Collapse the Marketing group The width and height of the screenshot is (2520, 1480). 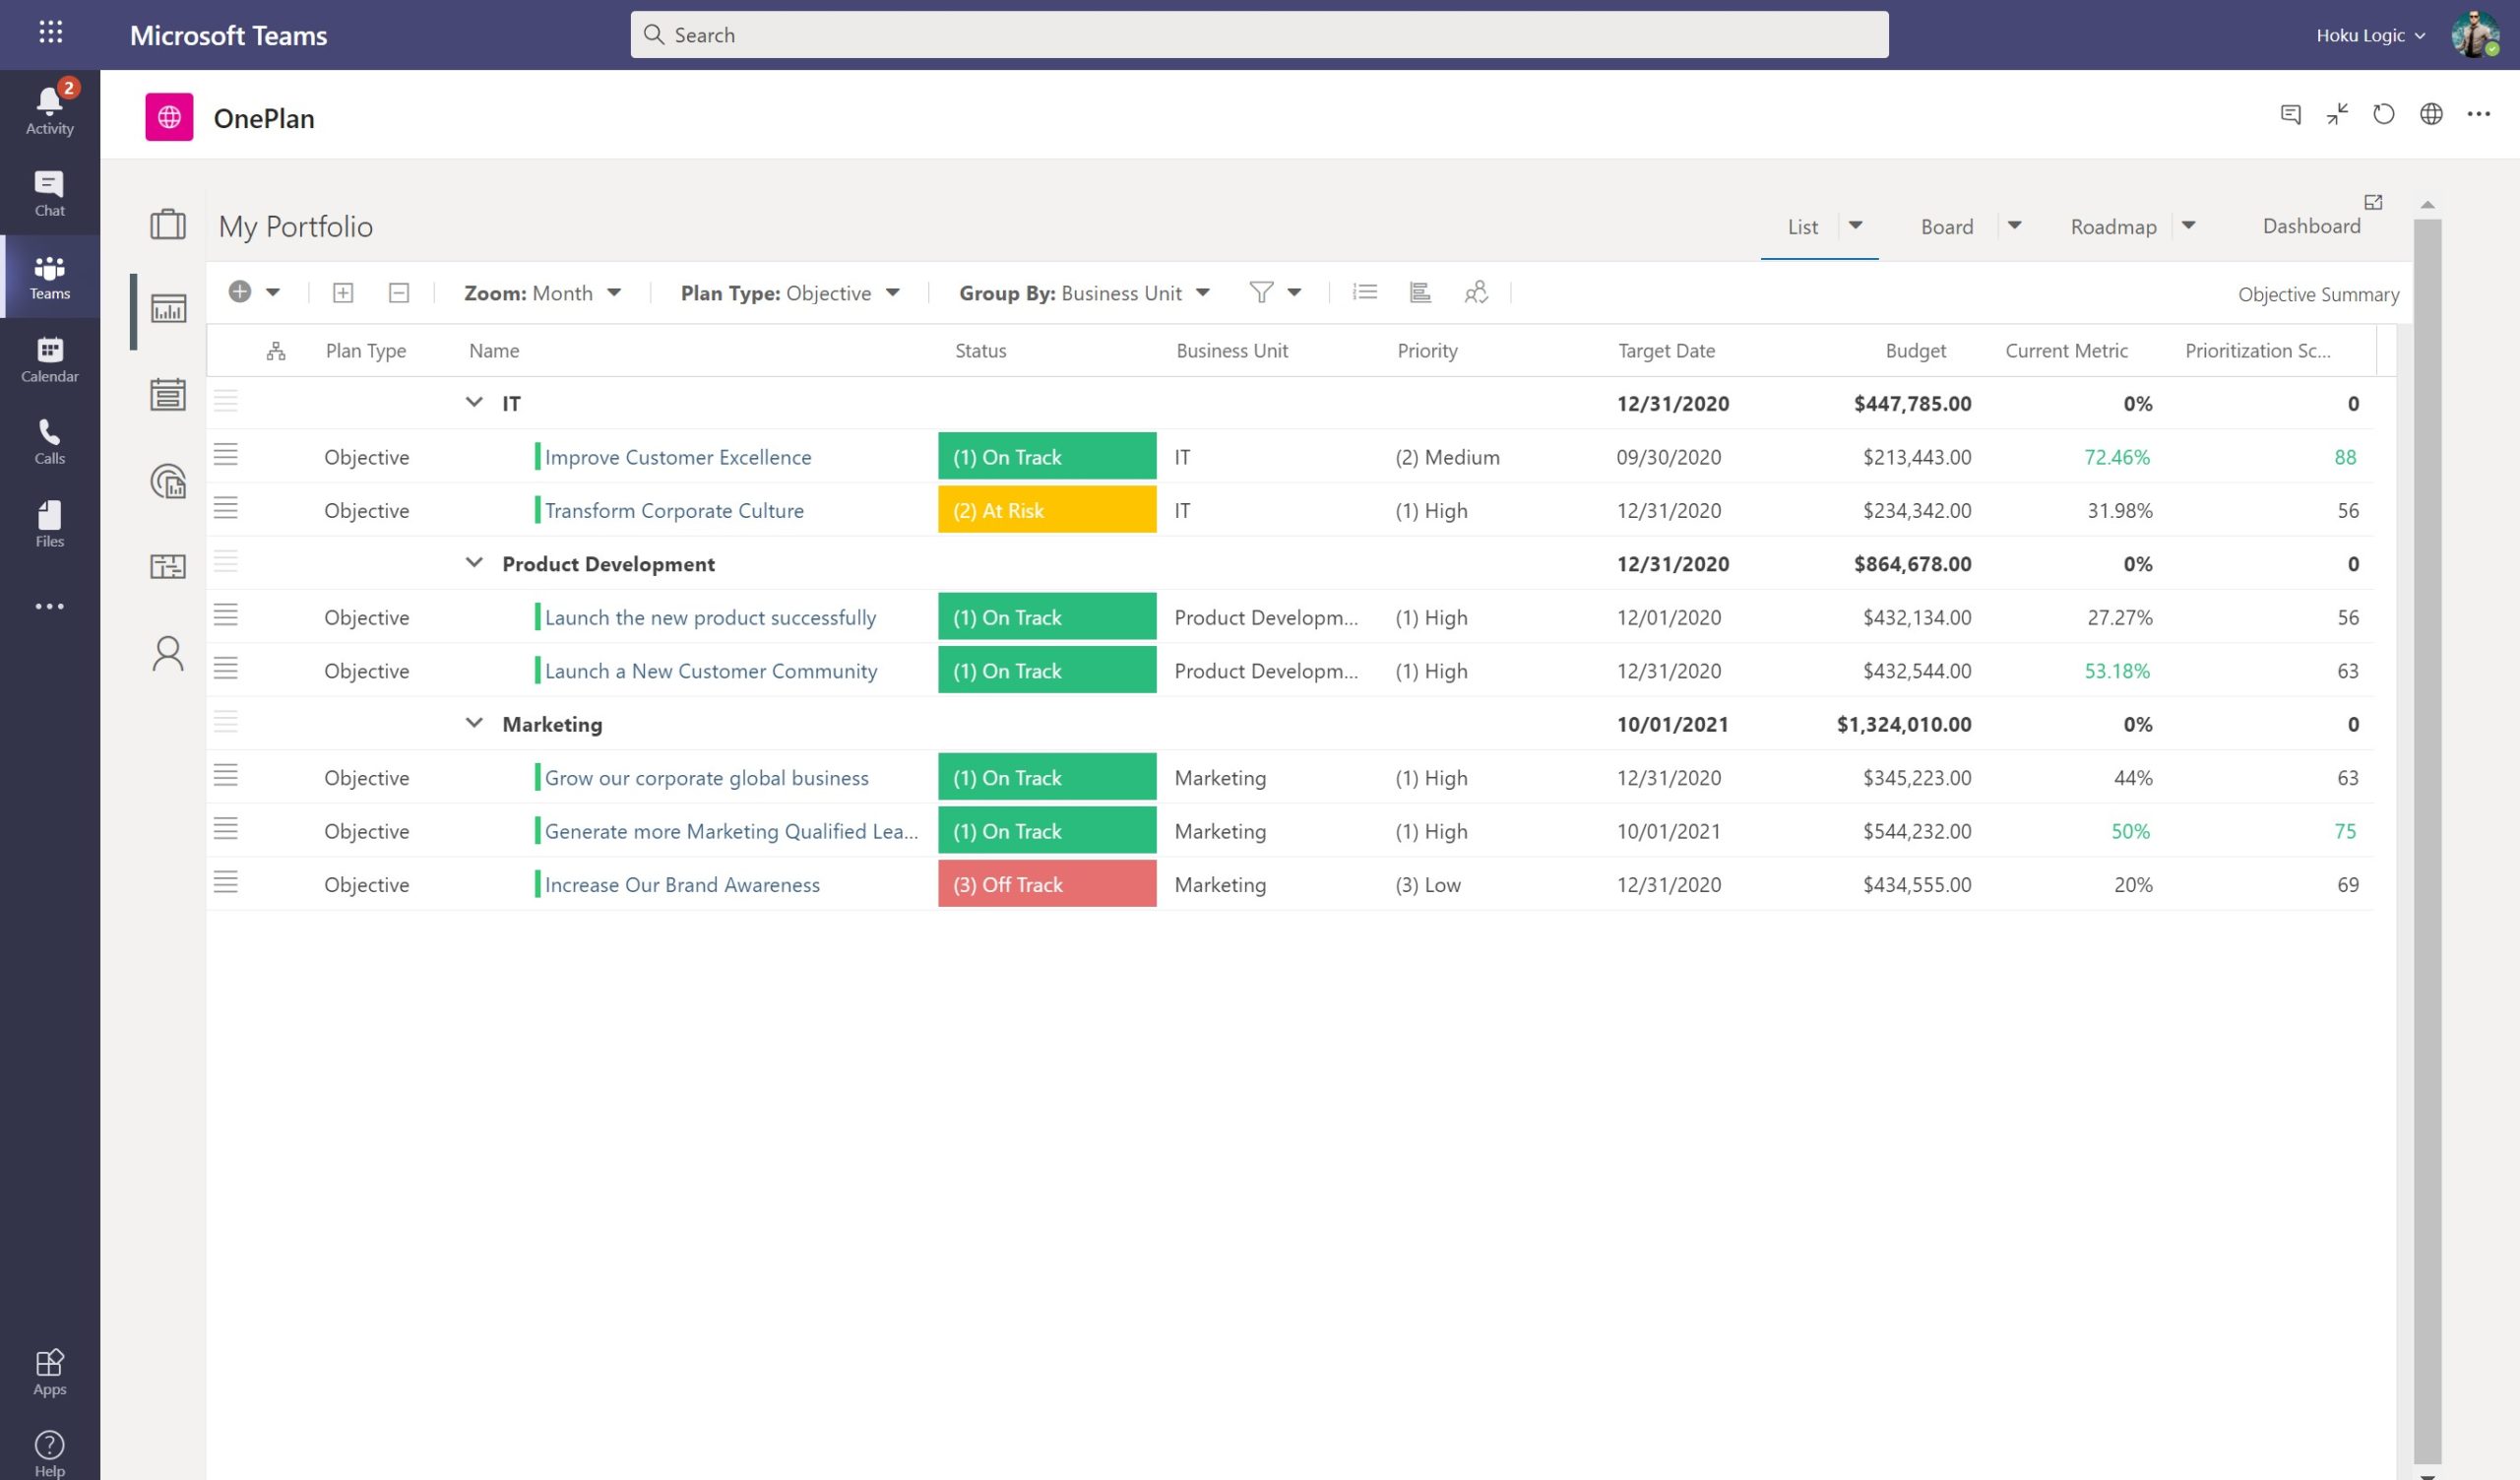click(x=474, y=723)
